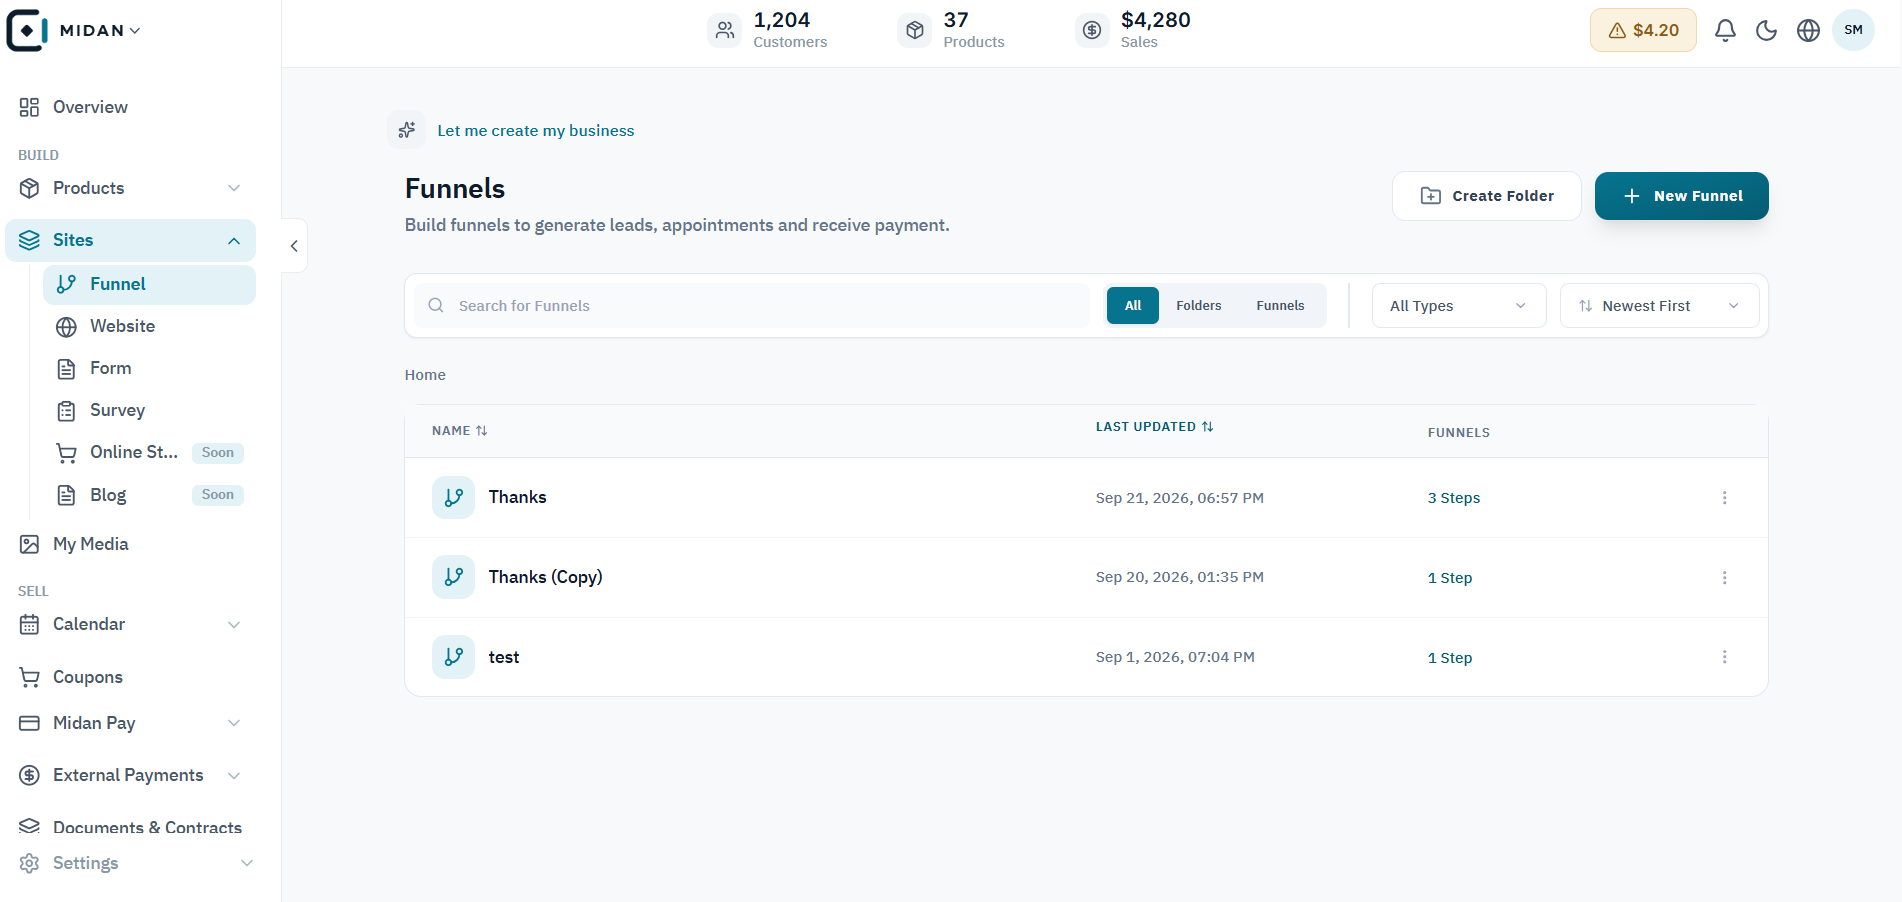The height and width of the screenshot is (902, 1902).
Task: Click the funnel icon of the test row
Action: 453,657
